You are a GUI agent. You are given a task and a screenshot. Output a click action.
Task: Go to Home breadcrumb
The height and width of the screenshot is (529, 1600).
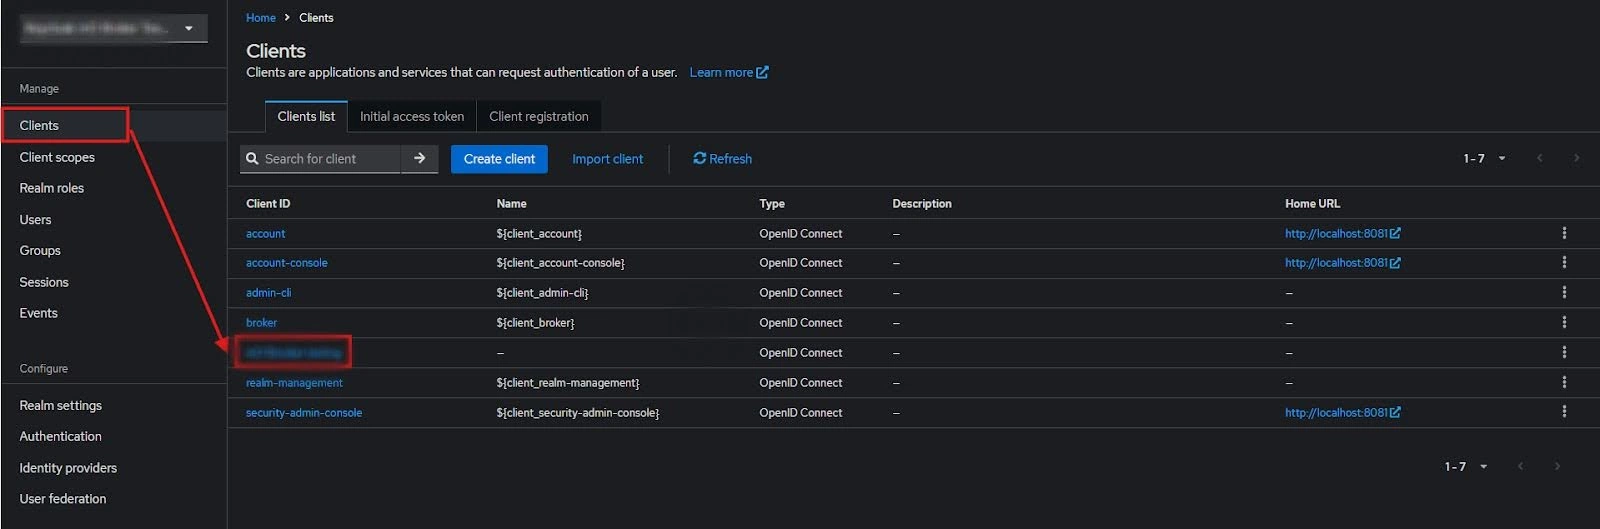pyautogui.click(x=261, y=17)
